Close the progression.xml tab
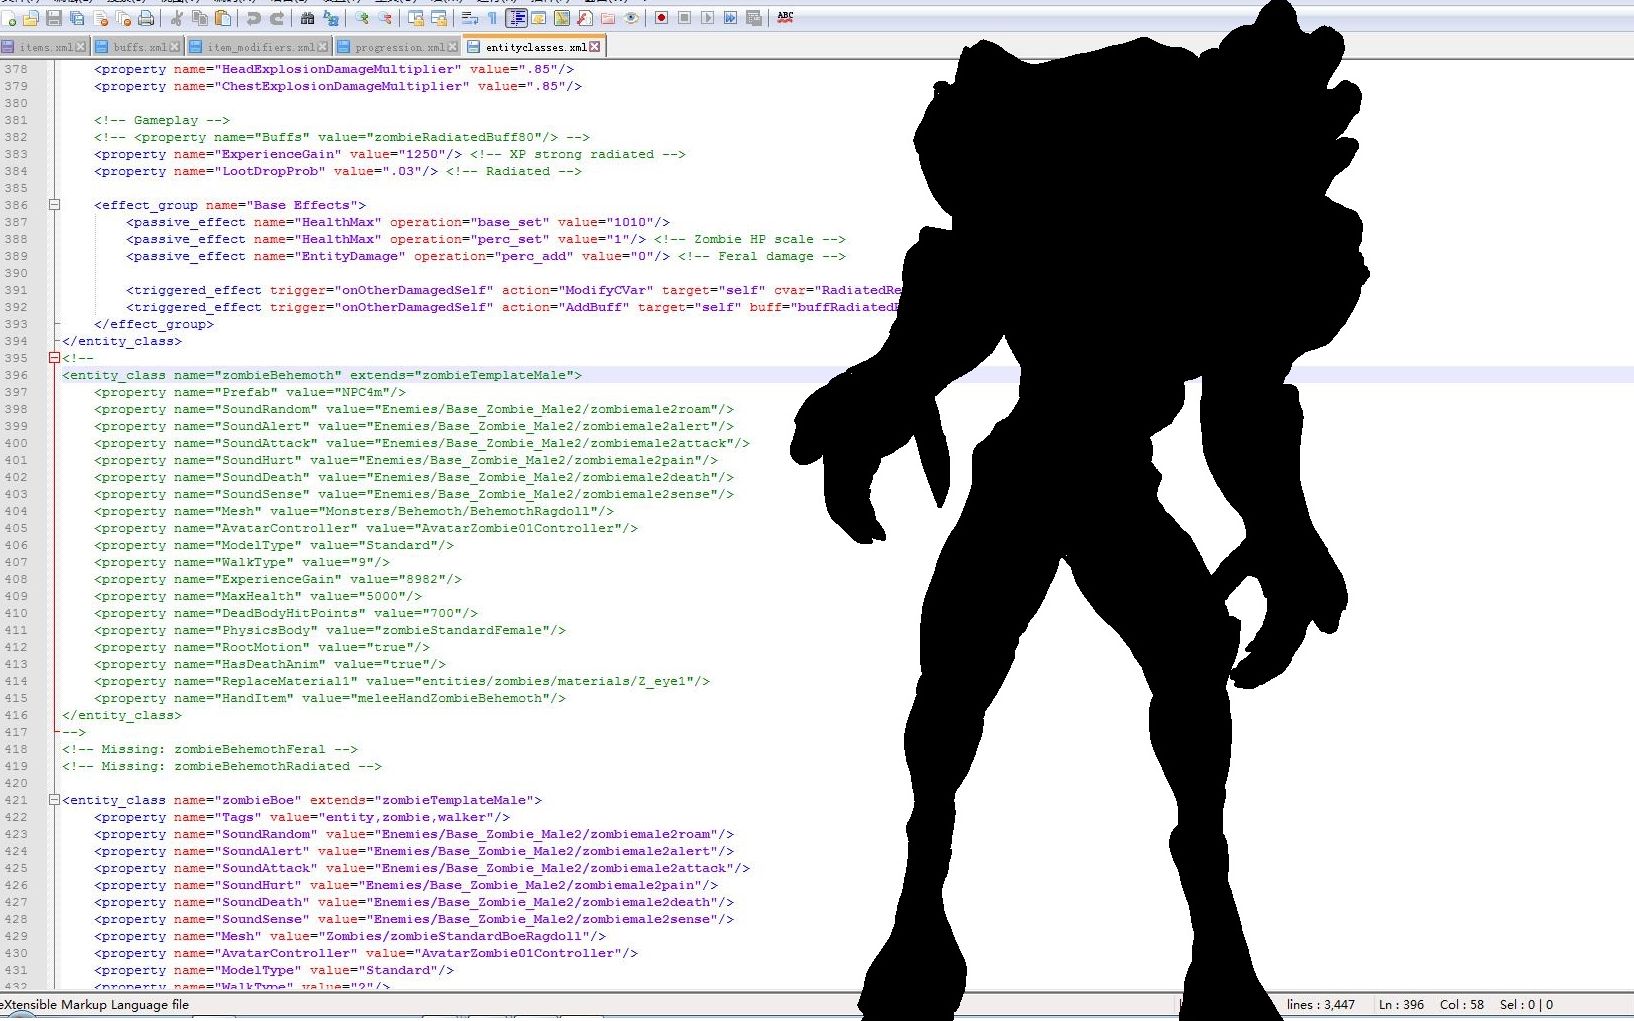The width and height of the screenshot is (1634, 1021). (452, 47)
